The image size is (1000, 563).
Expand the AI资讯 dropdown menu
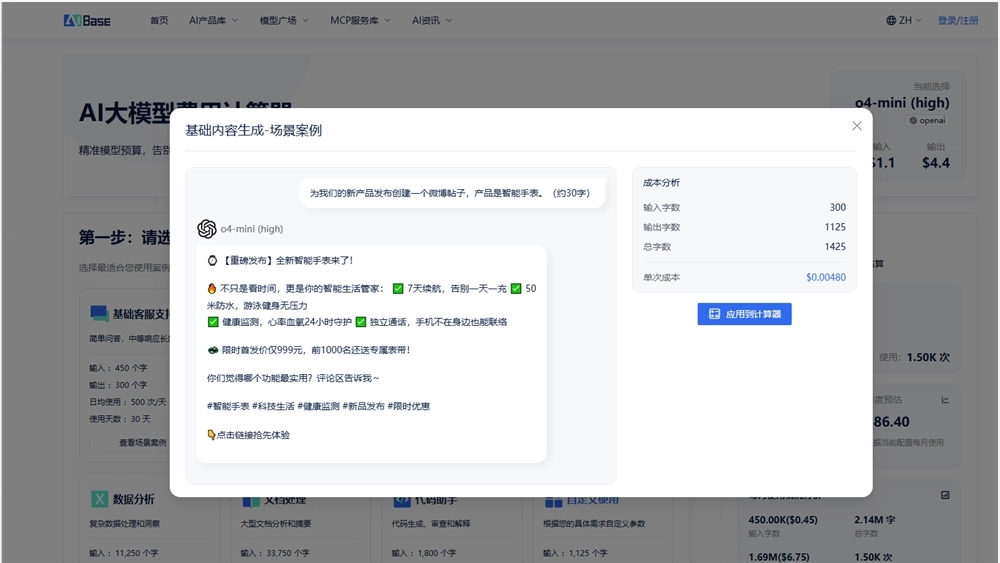(432, 20)
